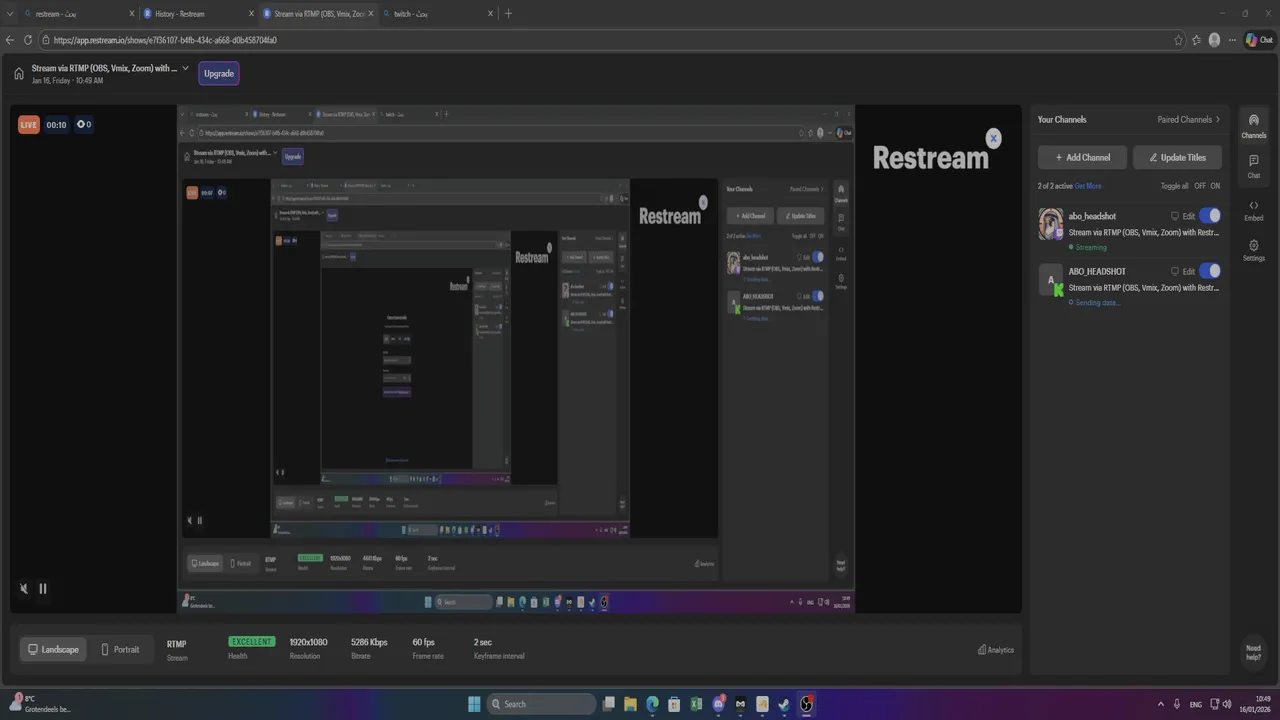The width and height of the screenshot is (1280, 720).
Task: Open the Chat sidebar panel
Action: pyautogui.click(x=1253, y=166)
